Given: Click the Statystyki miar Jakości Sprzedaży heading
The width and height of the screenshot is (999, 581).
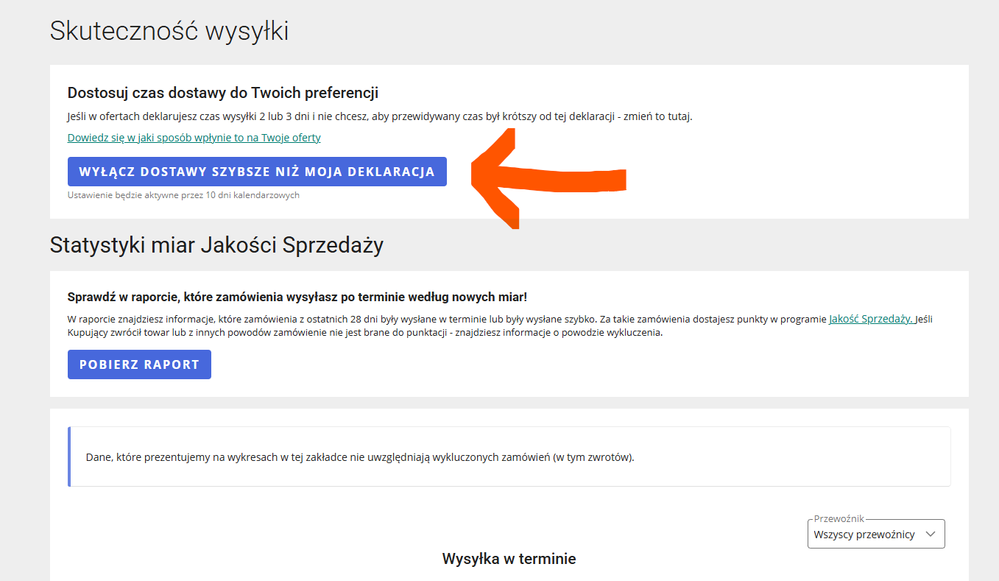Looking at the screenshot, I should (216, 245).
